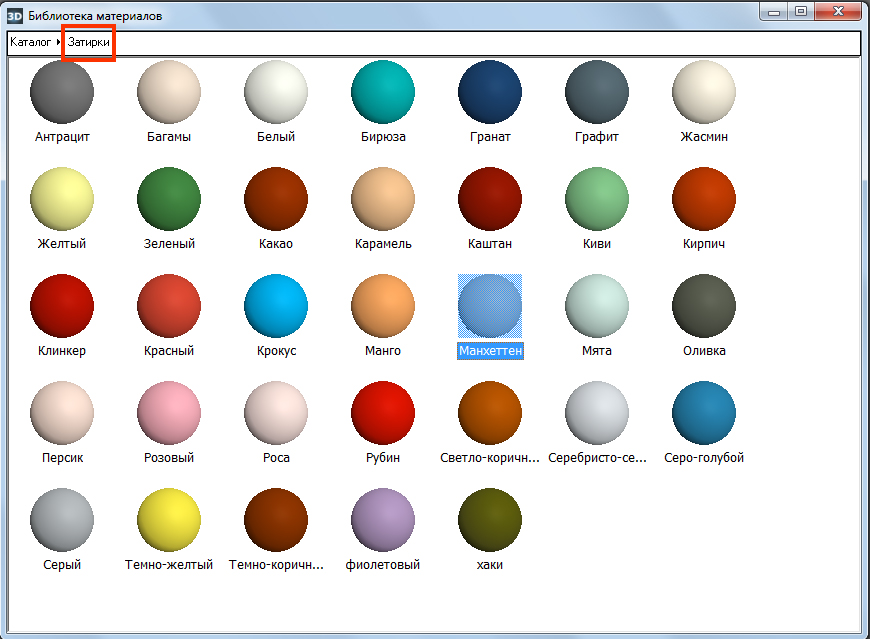
Task: Click the Серо-голубой label text
Action: (704, 458)
